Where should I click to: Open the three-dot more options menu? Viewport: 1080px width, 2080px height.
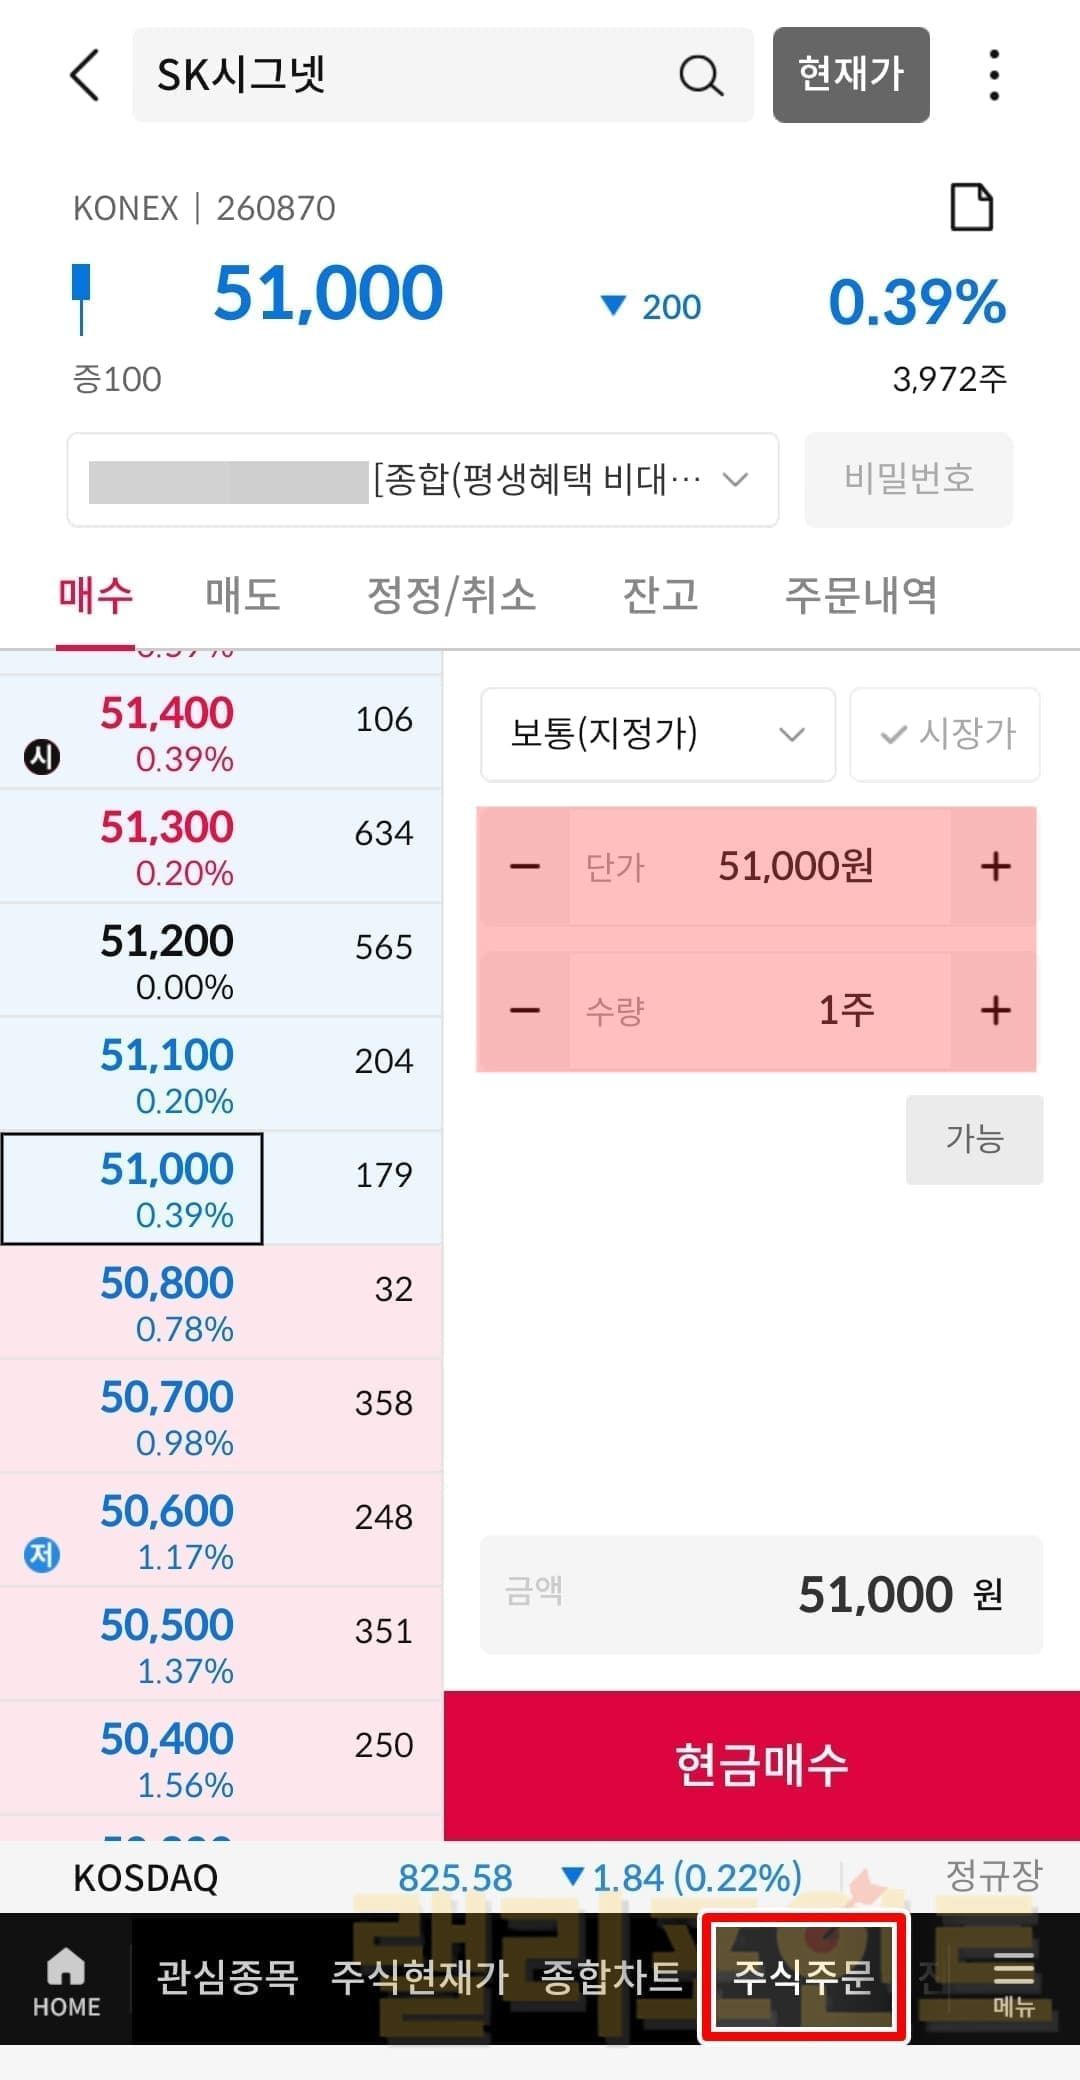pos(993,75)
